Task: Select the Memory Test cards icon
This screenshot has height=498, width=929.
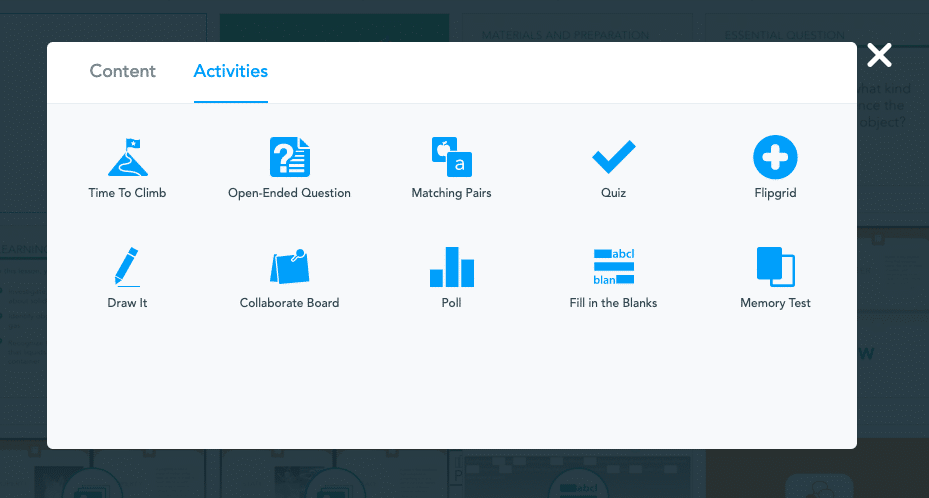Action: (x=775, y=267)
